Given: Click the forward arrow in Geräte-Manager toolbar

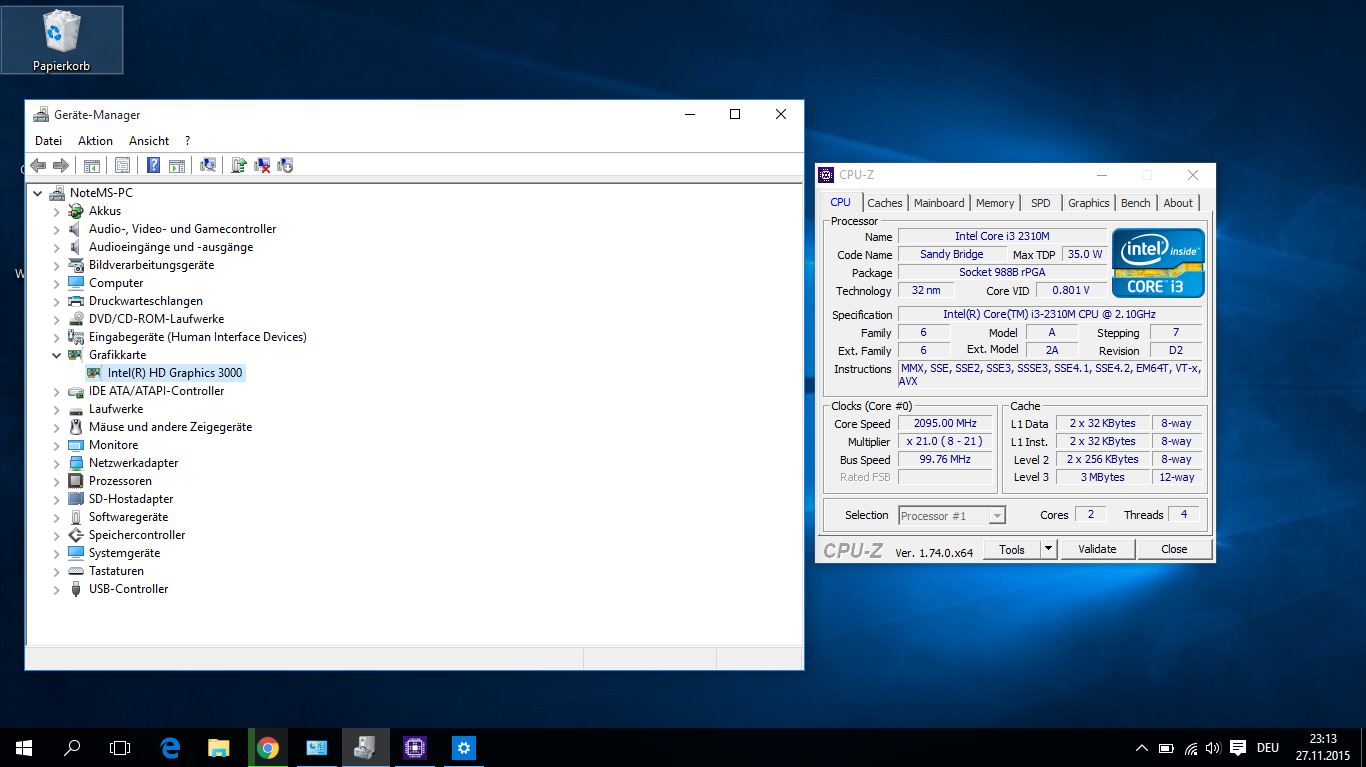Looking at the screenshot, I should [x=60, y=165].
